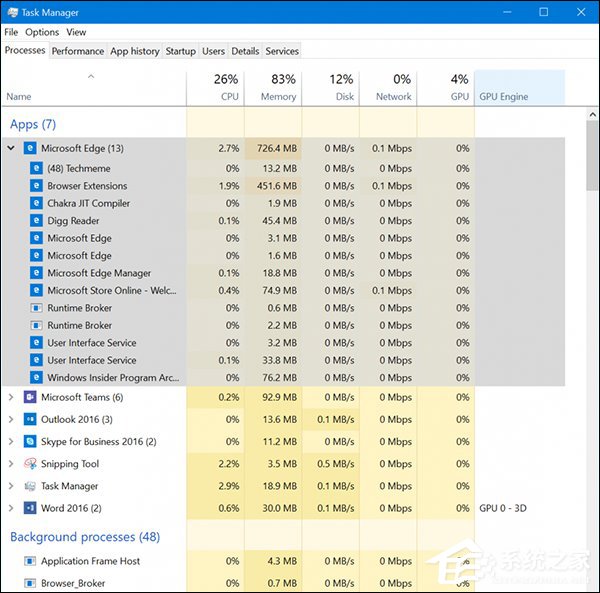Click the Windows Insider Program icon
Viewport: 600px width, 593px height.
pyautogui.click(x=36, y=378)
